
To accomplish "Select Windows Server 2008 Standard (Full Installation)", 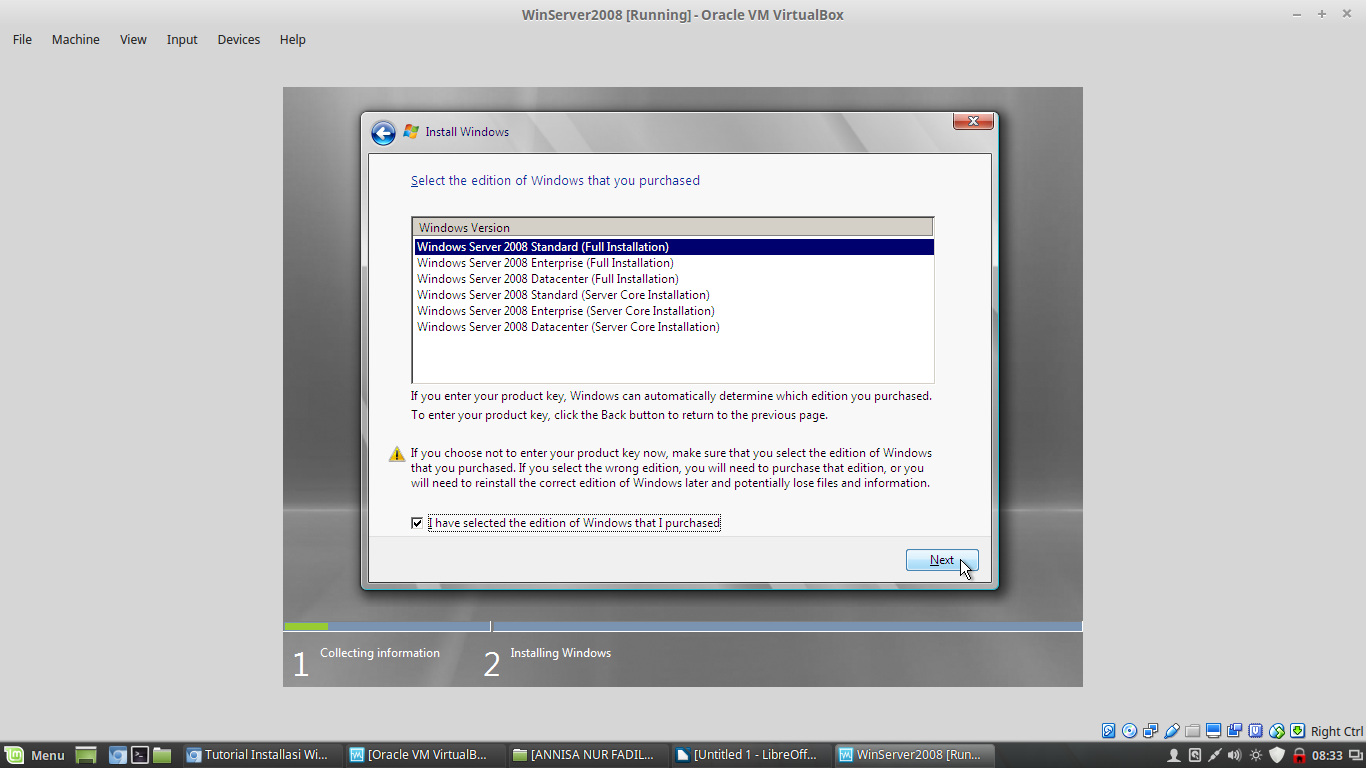I will [x=674, y=247].
